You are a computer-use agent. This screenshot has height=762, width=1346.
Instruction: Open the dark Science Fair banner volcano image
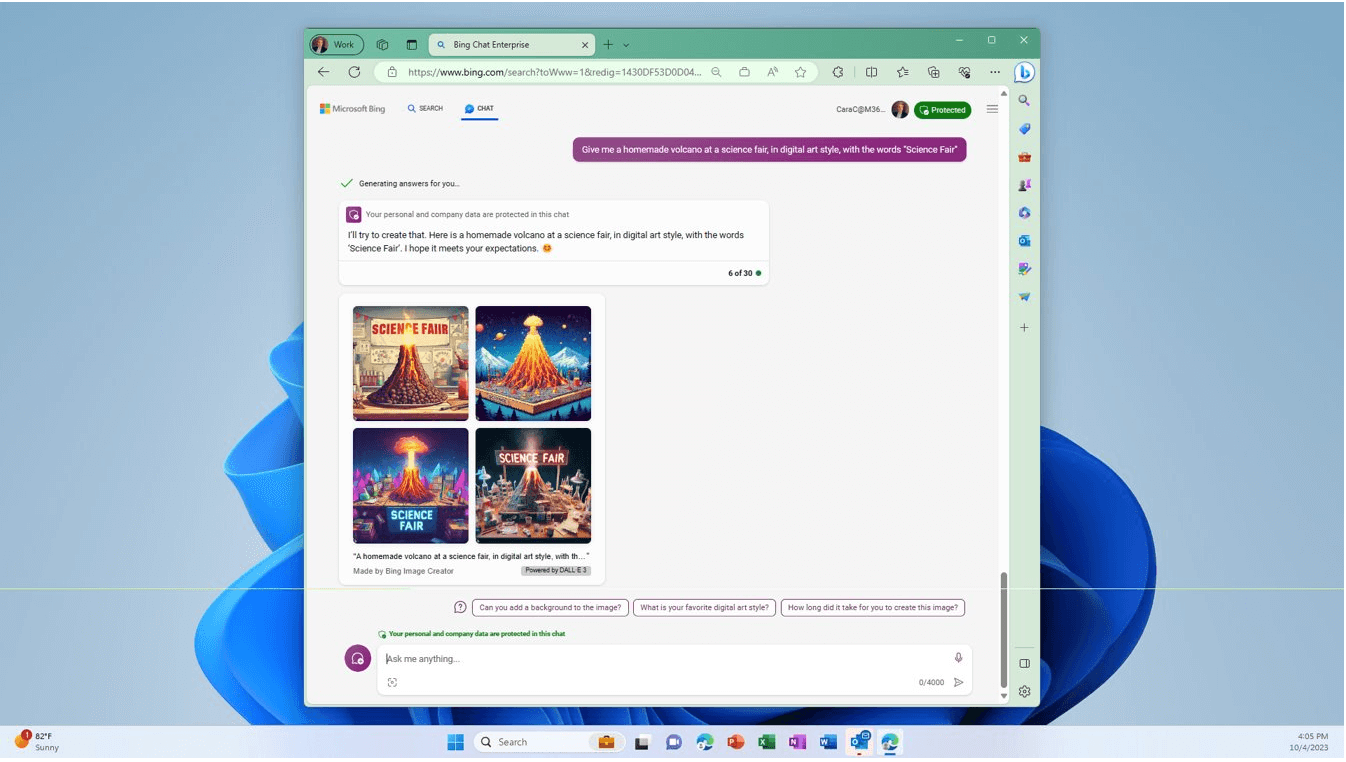(533, 486)
